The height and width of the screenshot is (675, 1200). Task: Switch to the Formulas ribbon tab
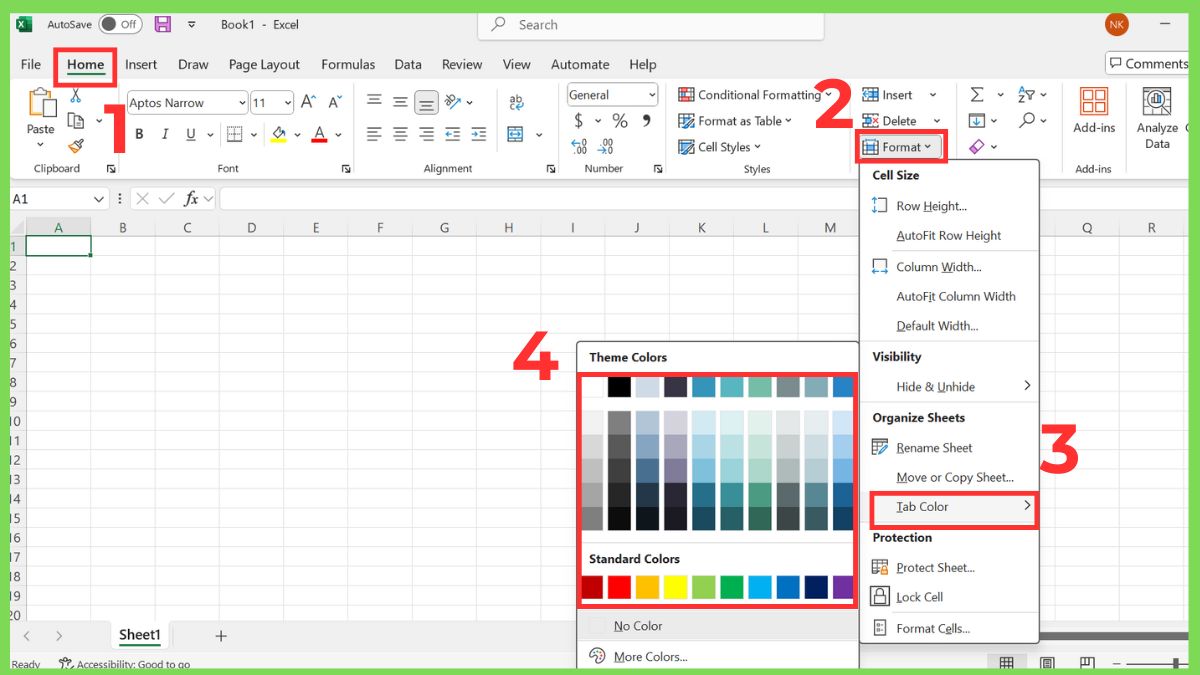pos(348,64)
